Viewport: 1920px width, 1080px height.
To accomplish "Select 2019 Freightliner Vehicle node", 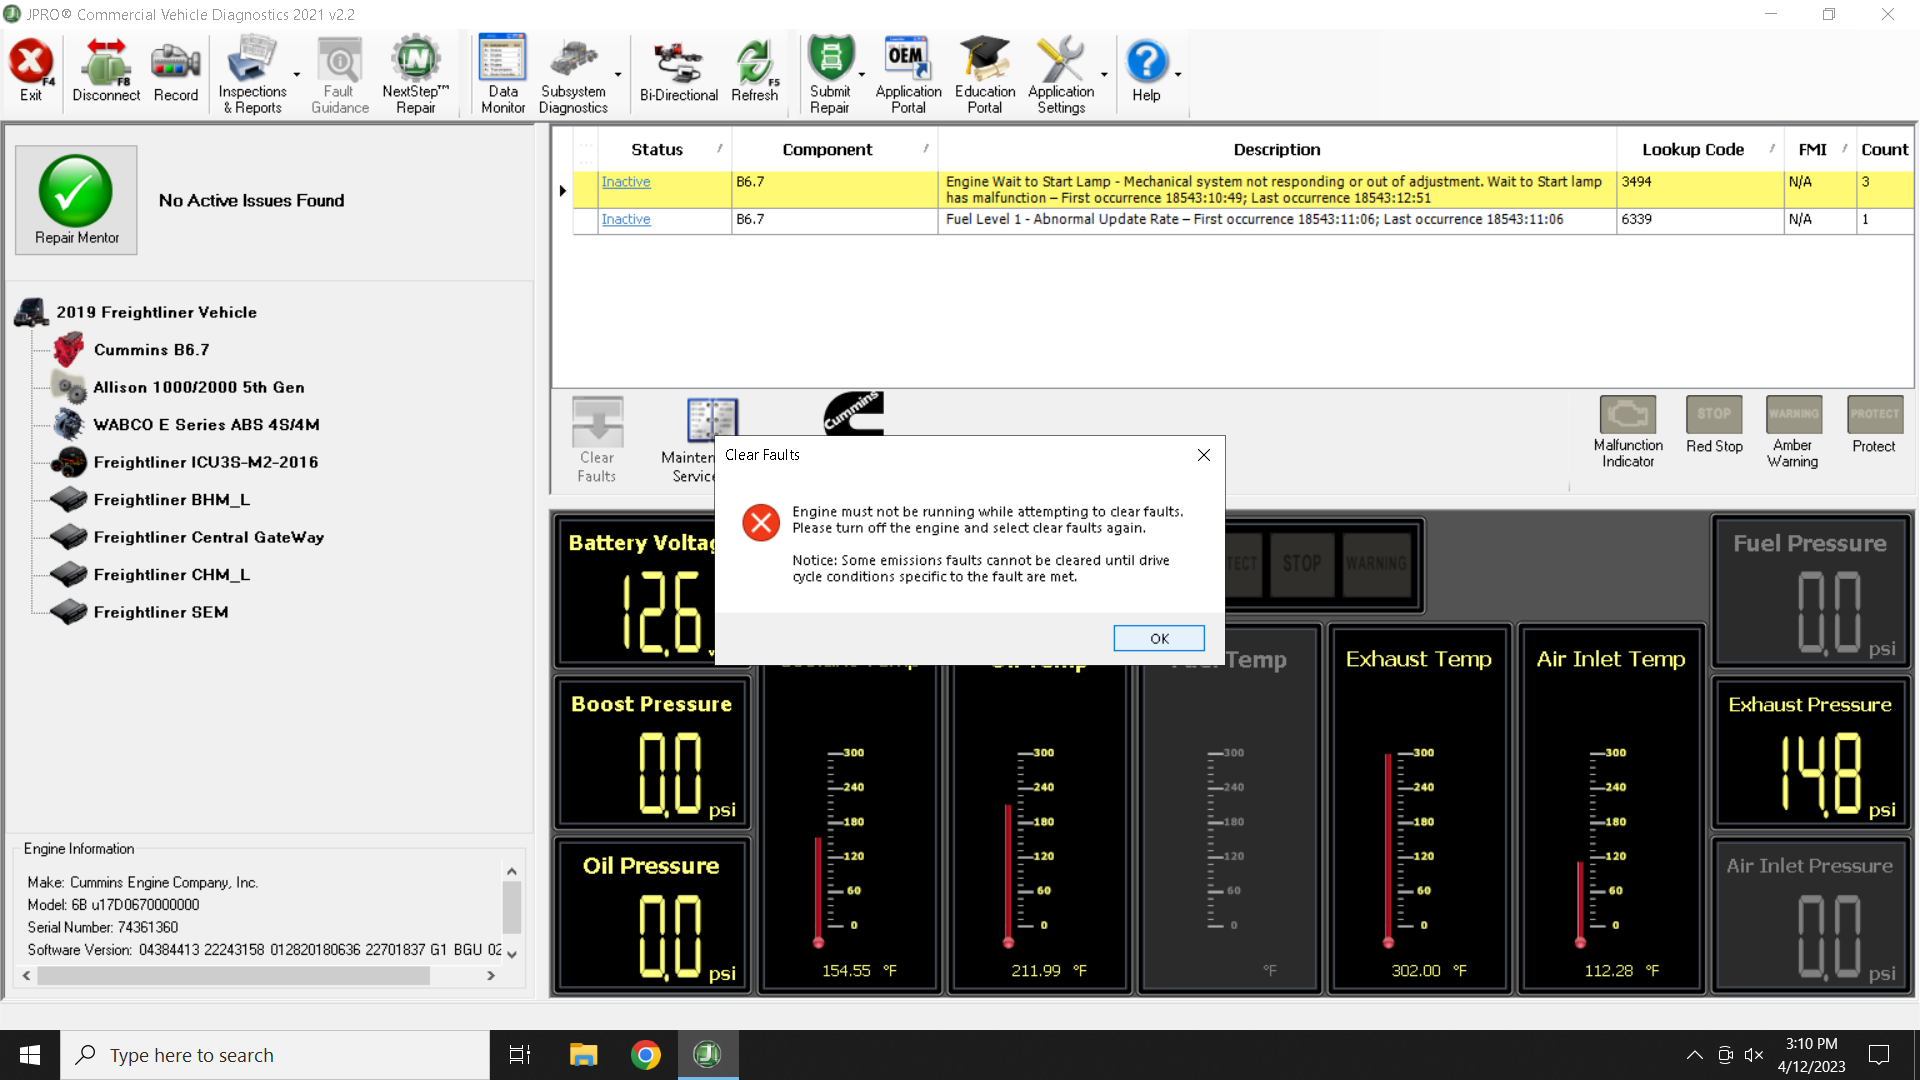I will (x=156, y=312).
